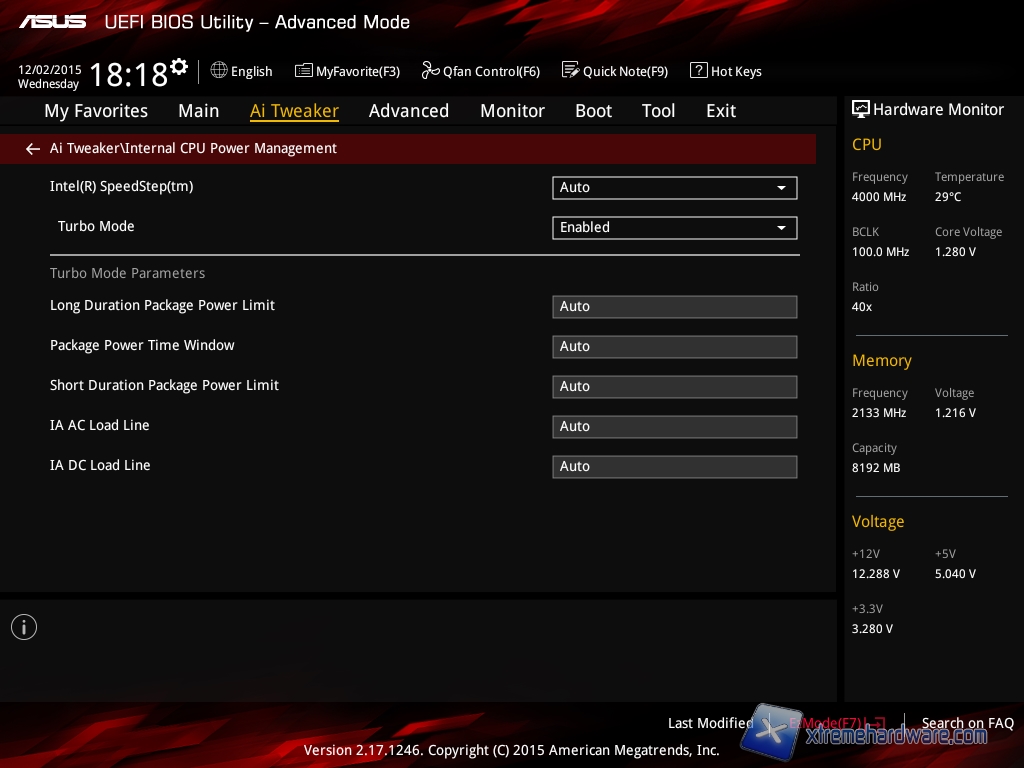The image size is (1024, 768).
Task: Click Search on FAQ link
Action: (x=967, y=723)
